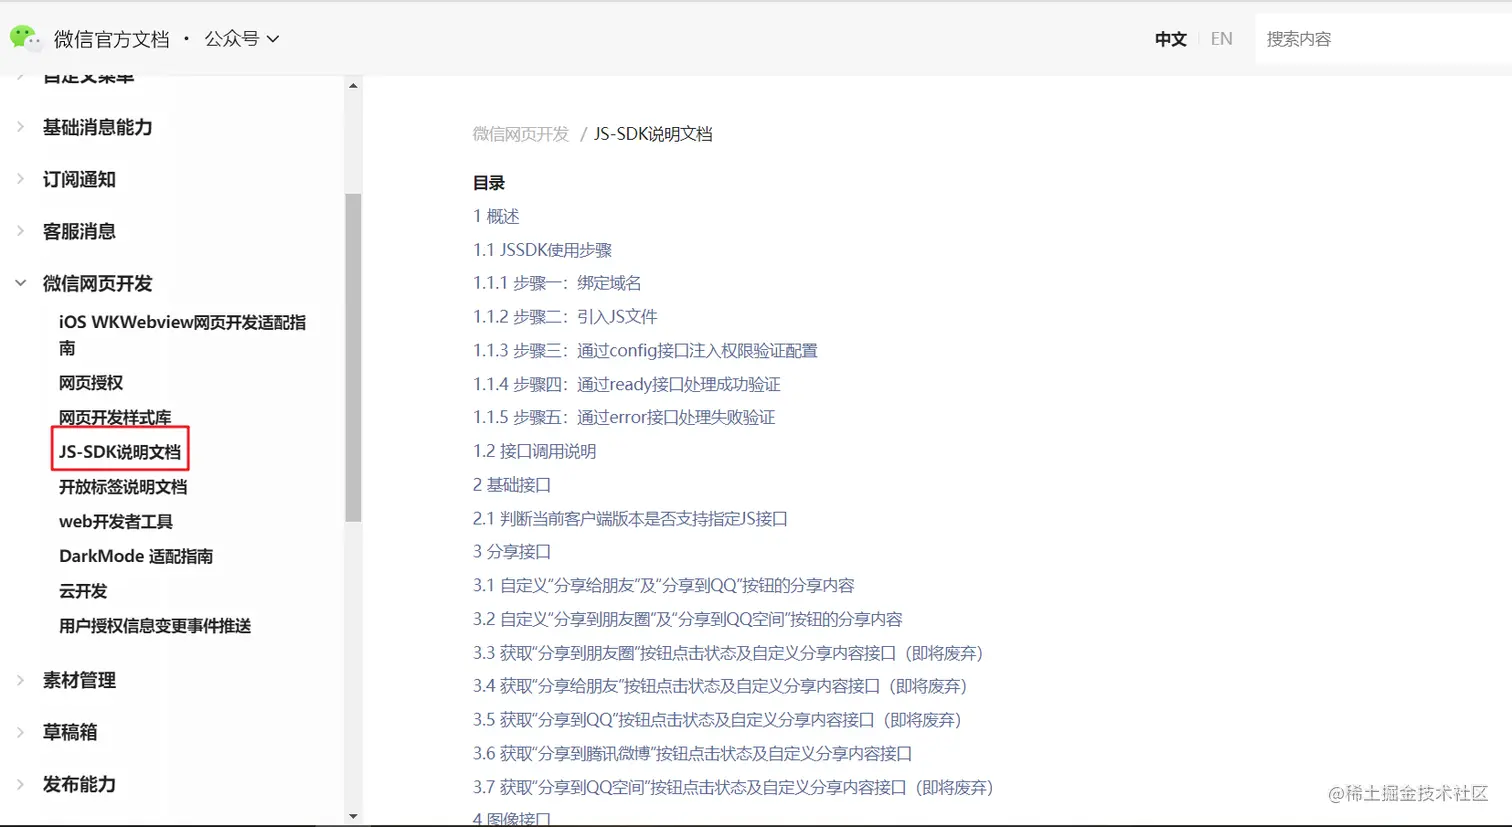Screen dimensions: 1512x827
Task: Open 开放标签说明文档 sidebar item
Action: [123, 487]
